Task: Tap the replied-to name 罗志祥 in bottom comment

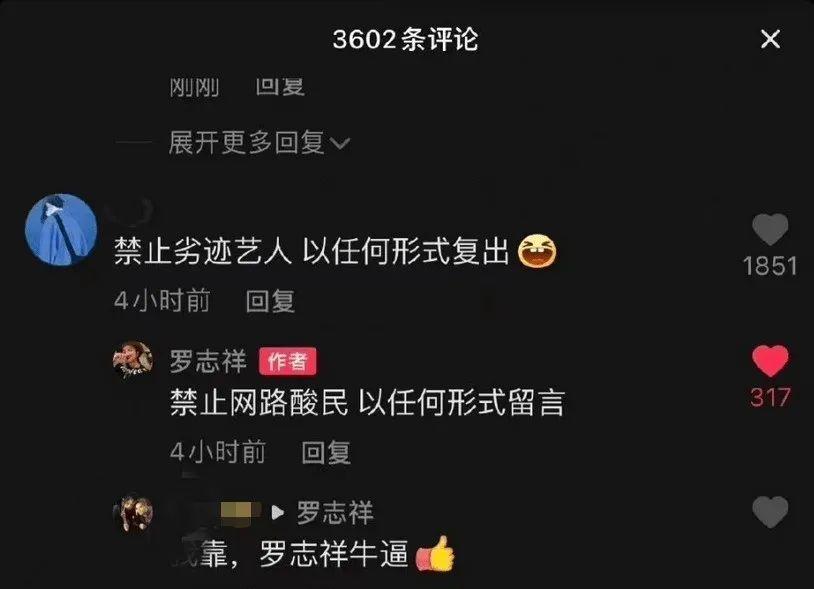Action: pyautogui.click(x=335, y=513)
